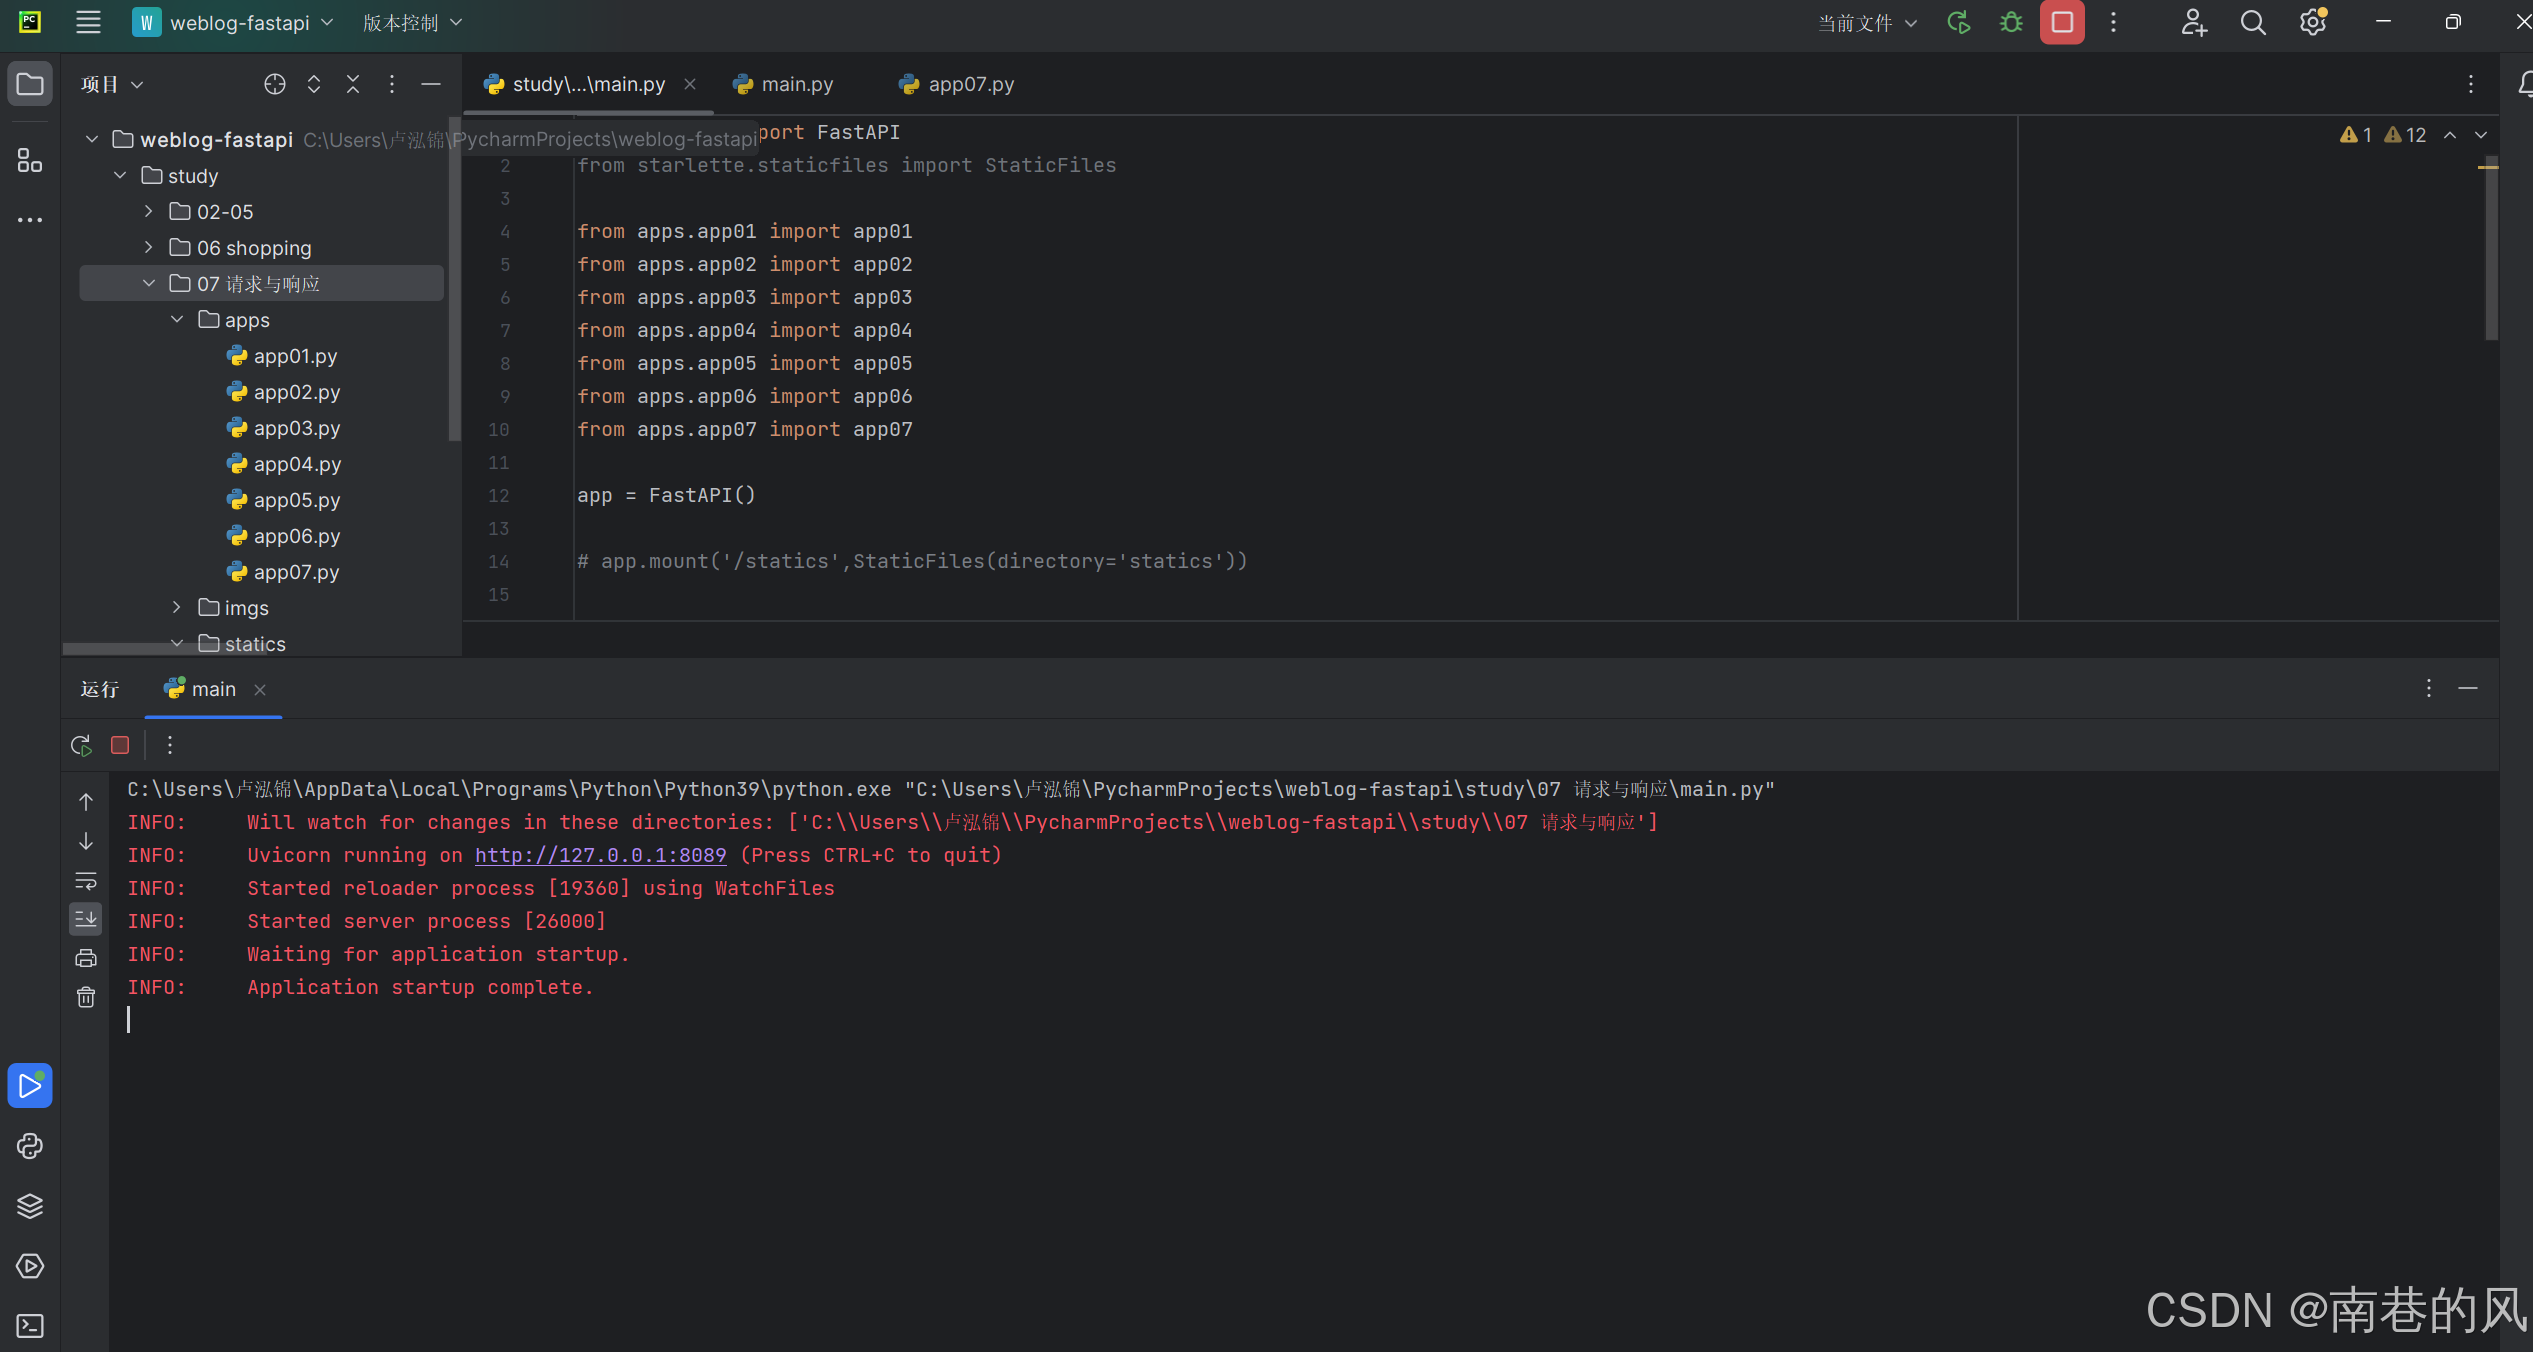The width and height of the screenshot is (2533, 1352).
Task: Open the http://127.0.0.1:8089 link
Action: (600, 855)
